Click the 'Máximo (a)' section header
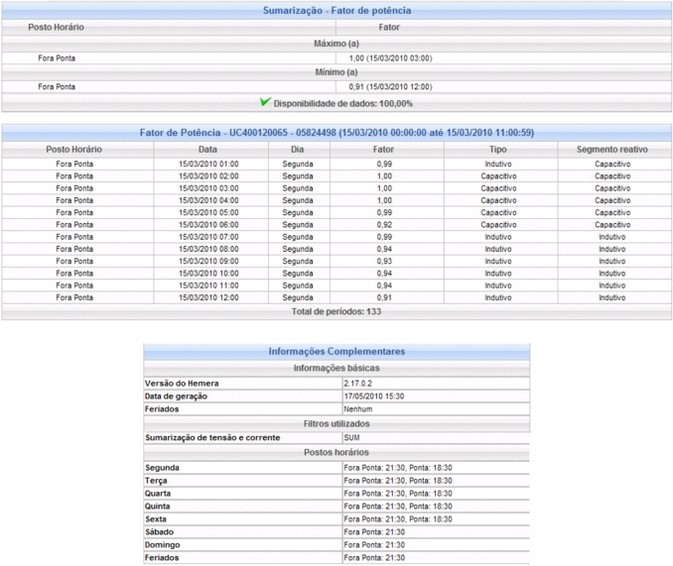Image resolution: width=673 pixels, height=566 pixels. pos(336,44)
